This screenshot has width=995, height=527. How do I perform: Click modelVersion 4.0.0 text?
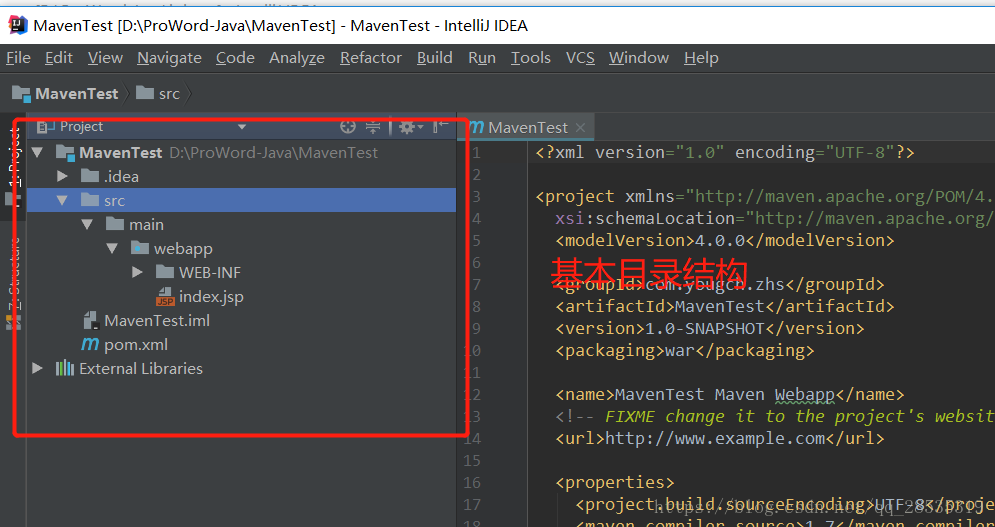point(721,241)
